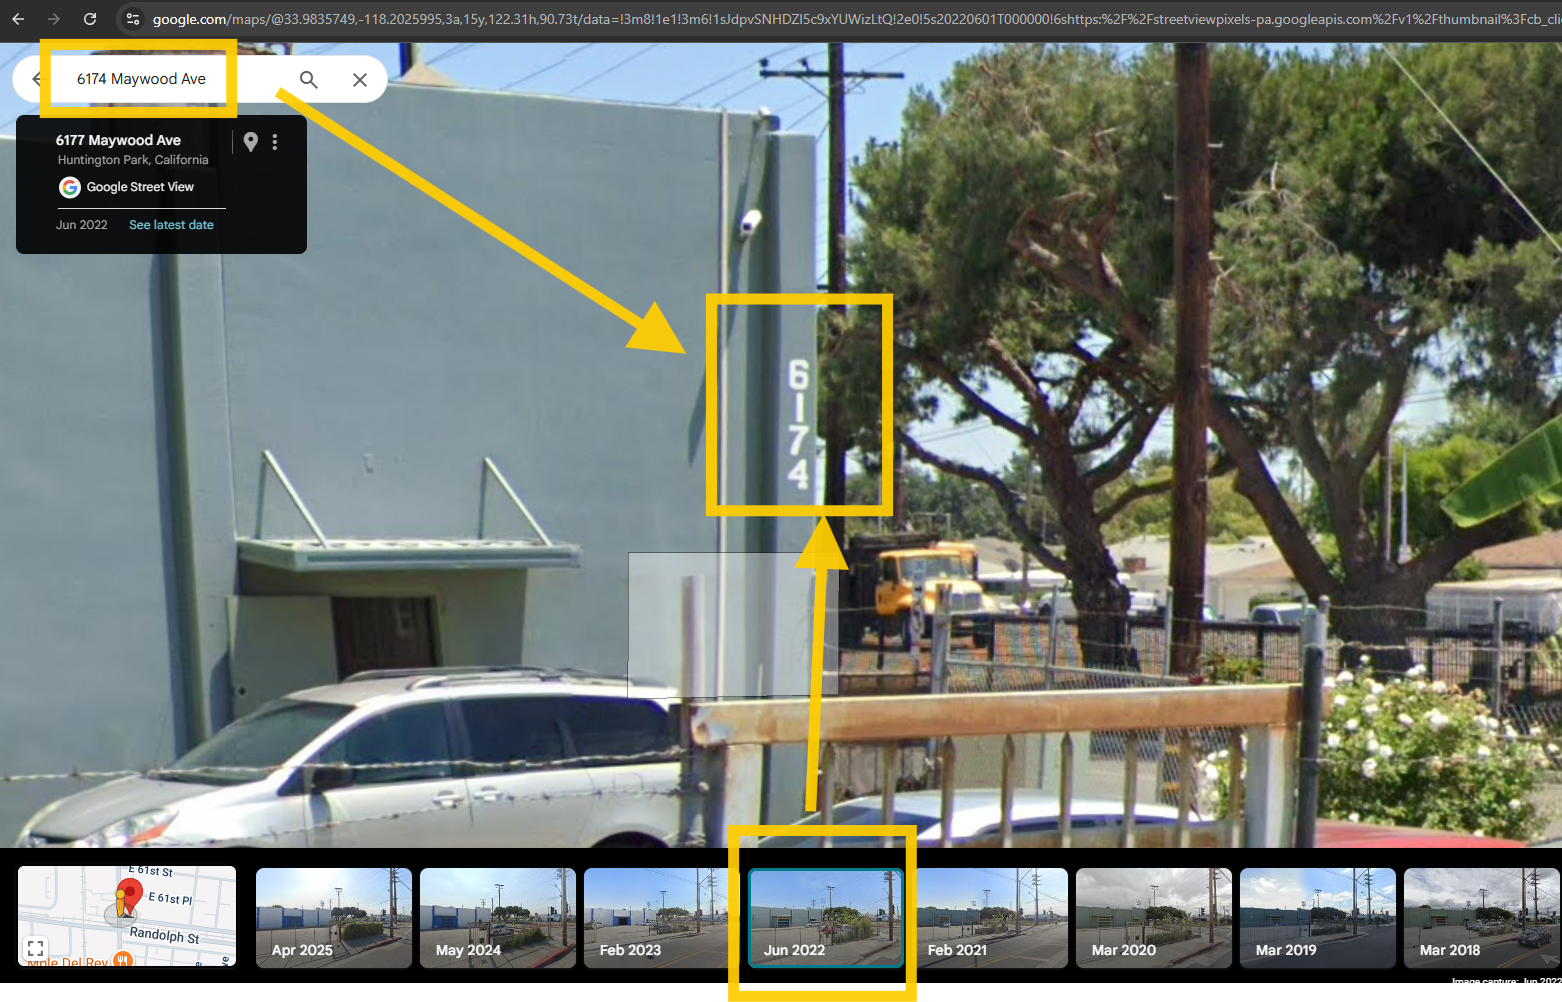Click the 6174 Maywood Ave search field
Viewport: 1562px width, 1002px height.
point(141,79)
